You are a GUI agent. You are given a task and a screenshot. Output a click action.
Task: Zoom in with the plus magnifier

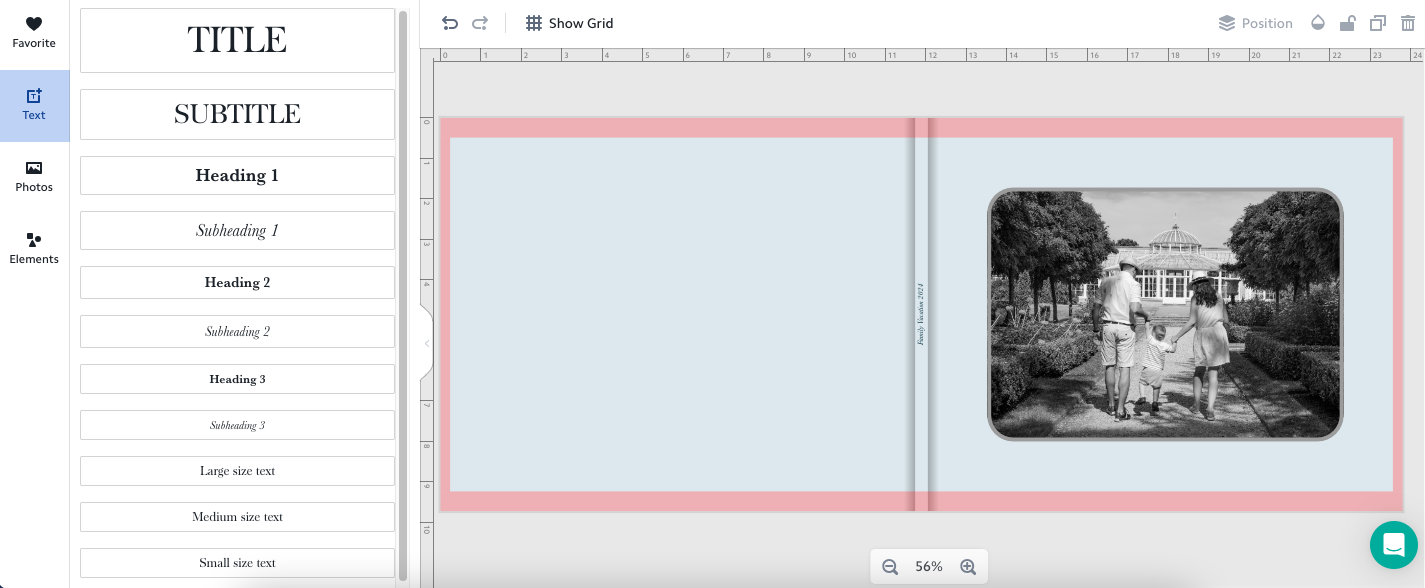pyautogui.click(x=968, y=566)
